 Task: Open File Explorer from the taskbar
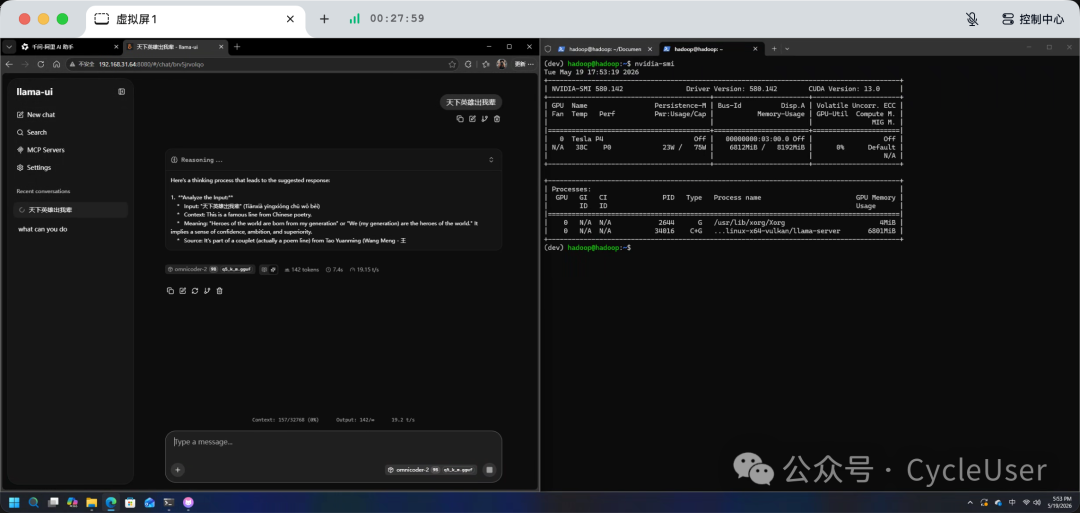click(x=91, y=503)
